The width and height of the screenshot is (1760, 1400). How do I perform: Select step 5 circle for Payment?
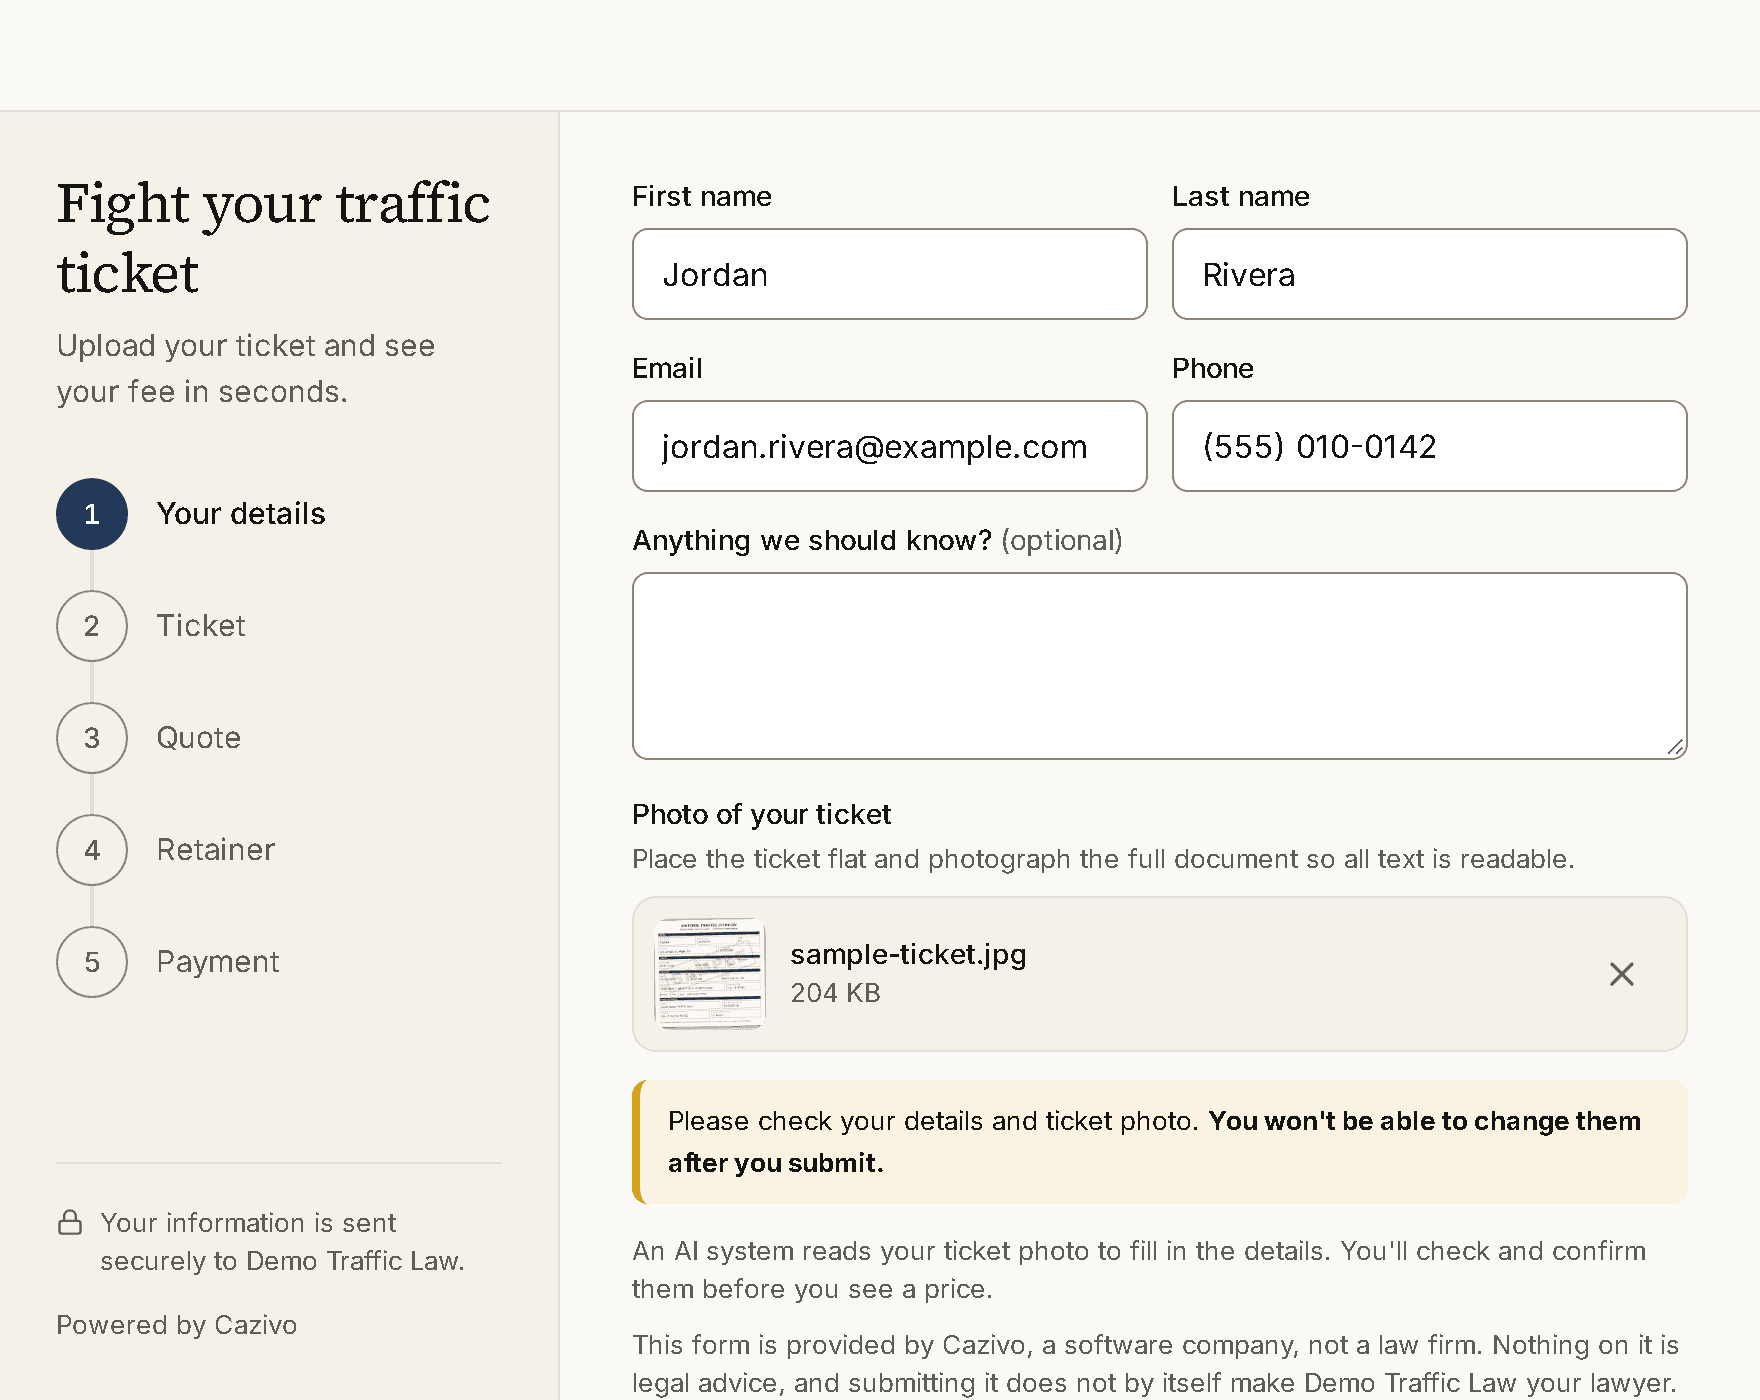tap(92, 962)
